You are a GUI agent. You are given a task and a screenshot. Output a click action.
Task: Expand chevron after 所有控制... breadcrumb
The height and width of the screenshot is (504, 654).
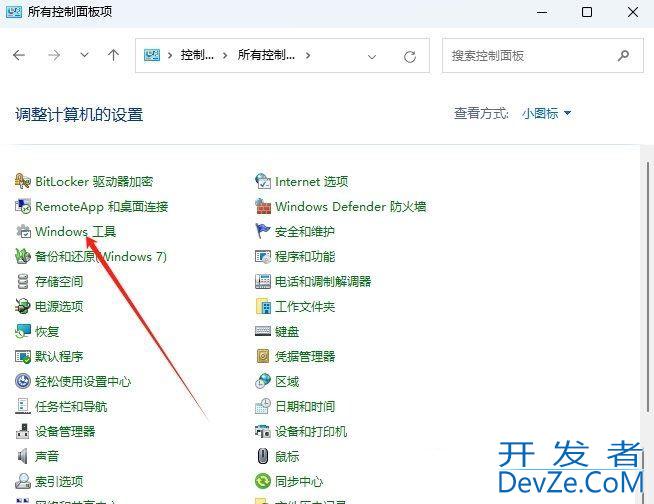[x=308, y=55]
